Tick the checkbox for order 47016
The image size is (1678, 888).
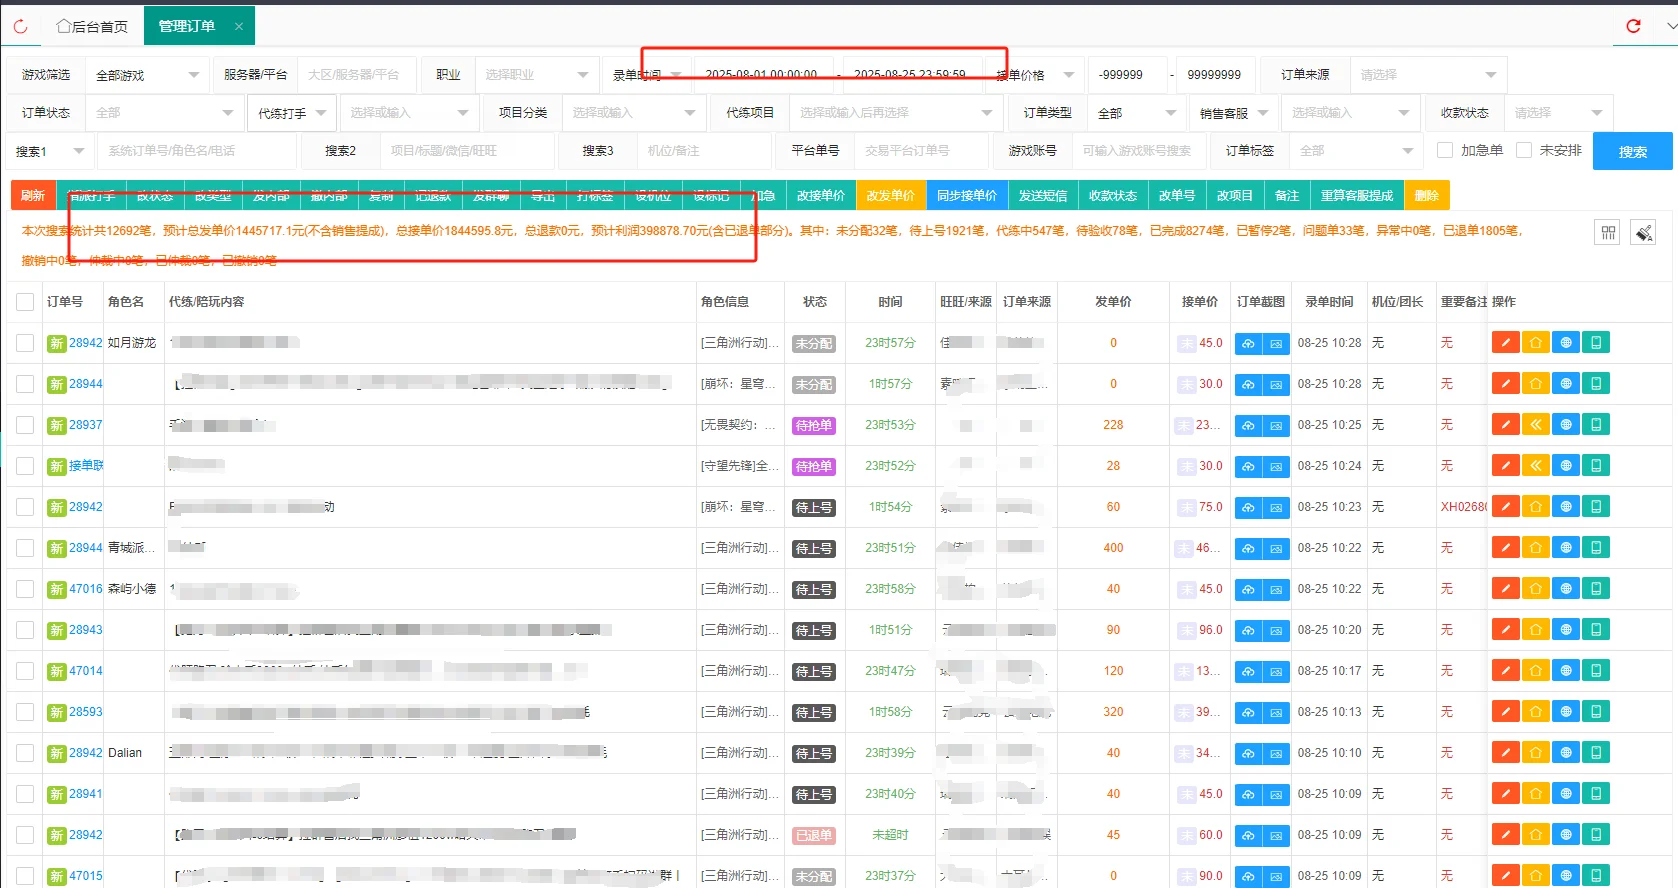25,589
